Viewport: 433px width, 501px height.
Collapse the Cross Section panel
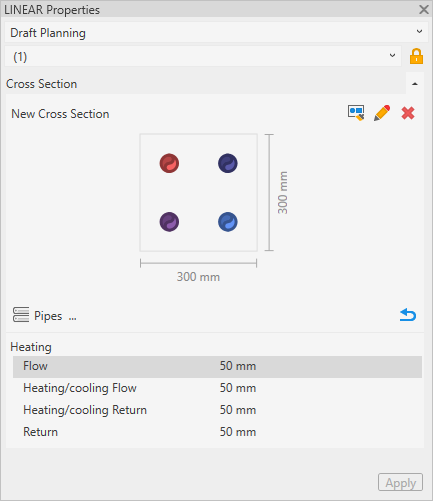click(415, 84)
